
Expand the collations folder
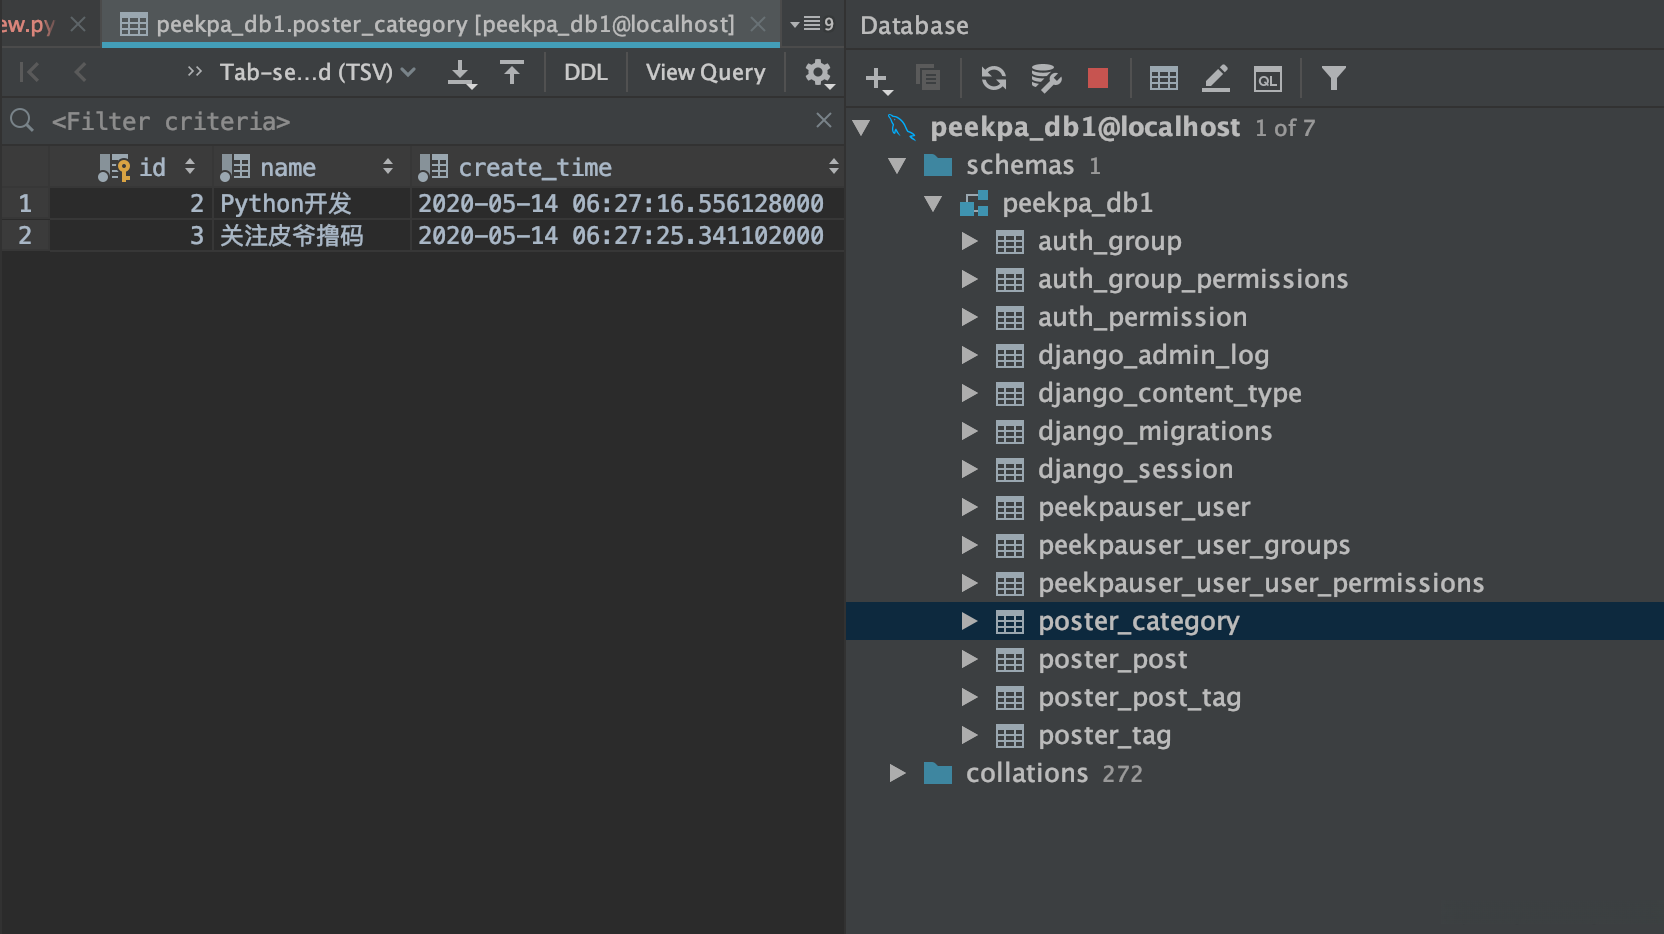click(x=897, y=773)
